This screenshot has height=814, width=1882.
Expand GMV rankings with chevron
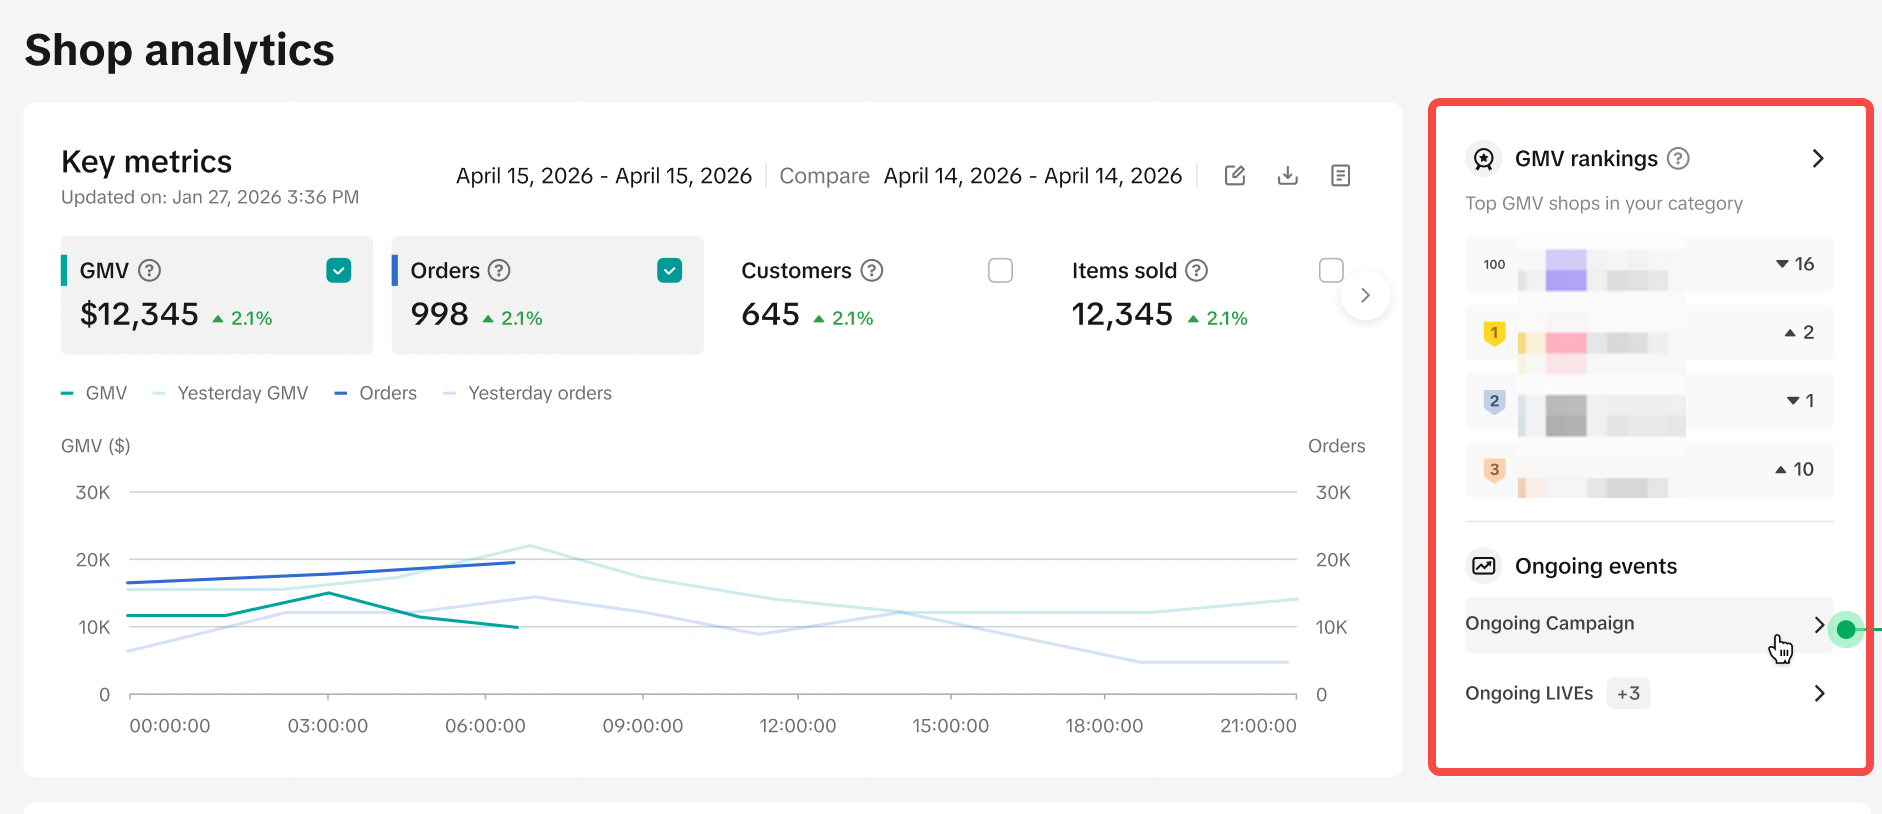[1818, 158]
